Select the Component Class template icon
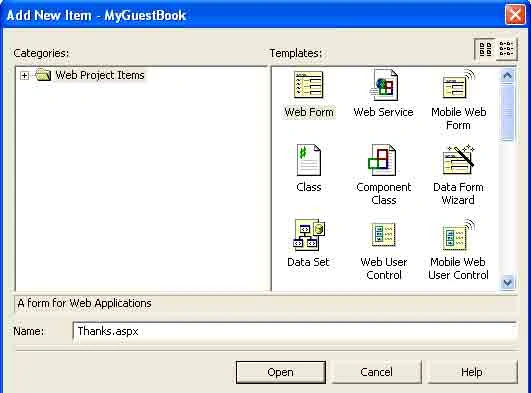This screenshot has height=393, width=531. tap(382, 160)
